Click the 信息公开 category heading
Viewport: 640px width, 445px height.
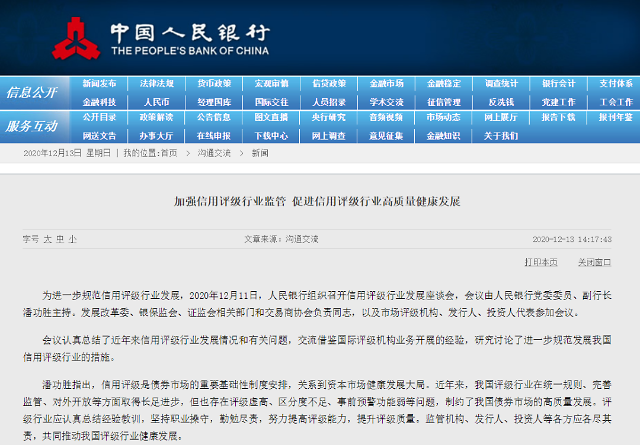[31, 93]
